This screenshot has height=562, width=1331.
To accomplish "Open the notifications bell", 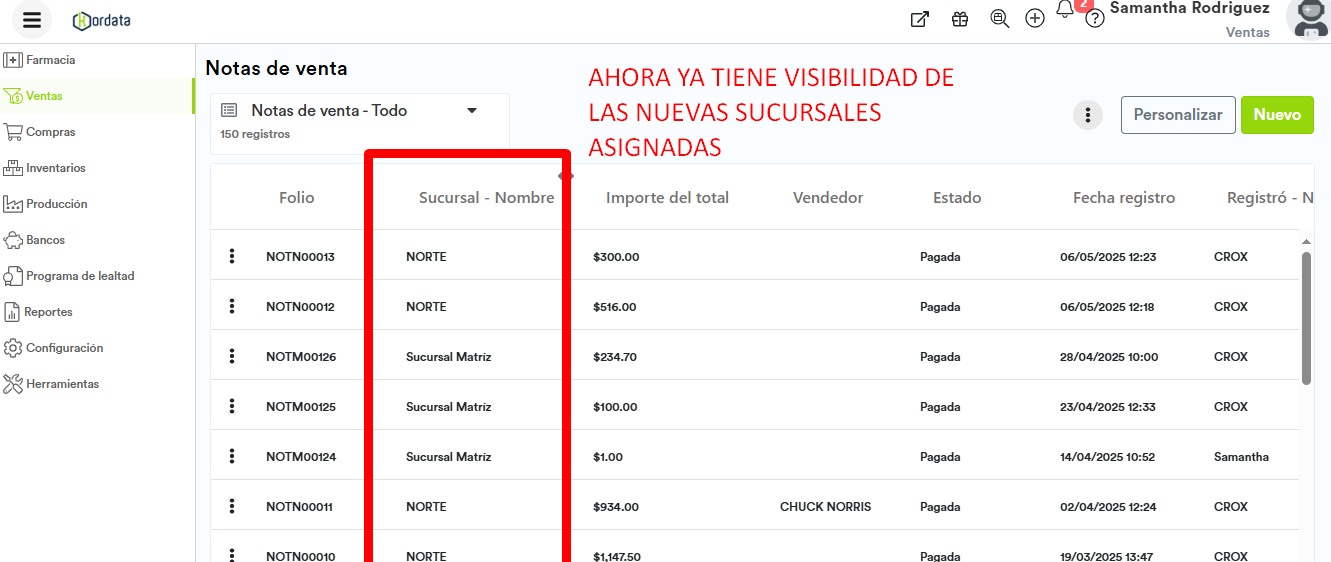I will (1065, 10).
